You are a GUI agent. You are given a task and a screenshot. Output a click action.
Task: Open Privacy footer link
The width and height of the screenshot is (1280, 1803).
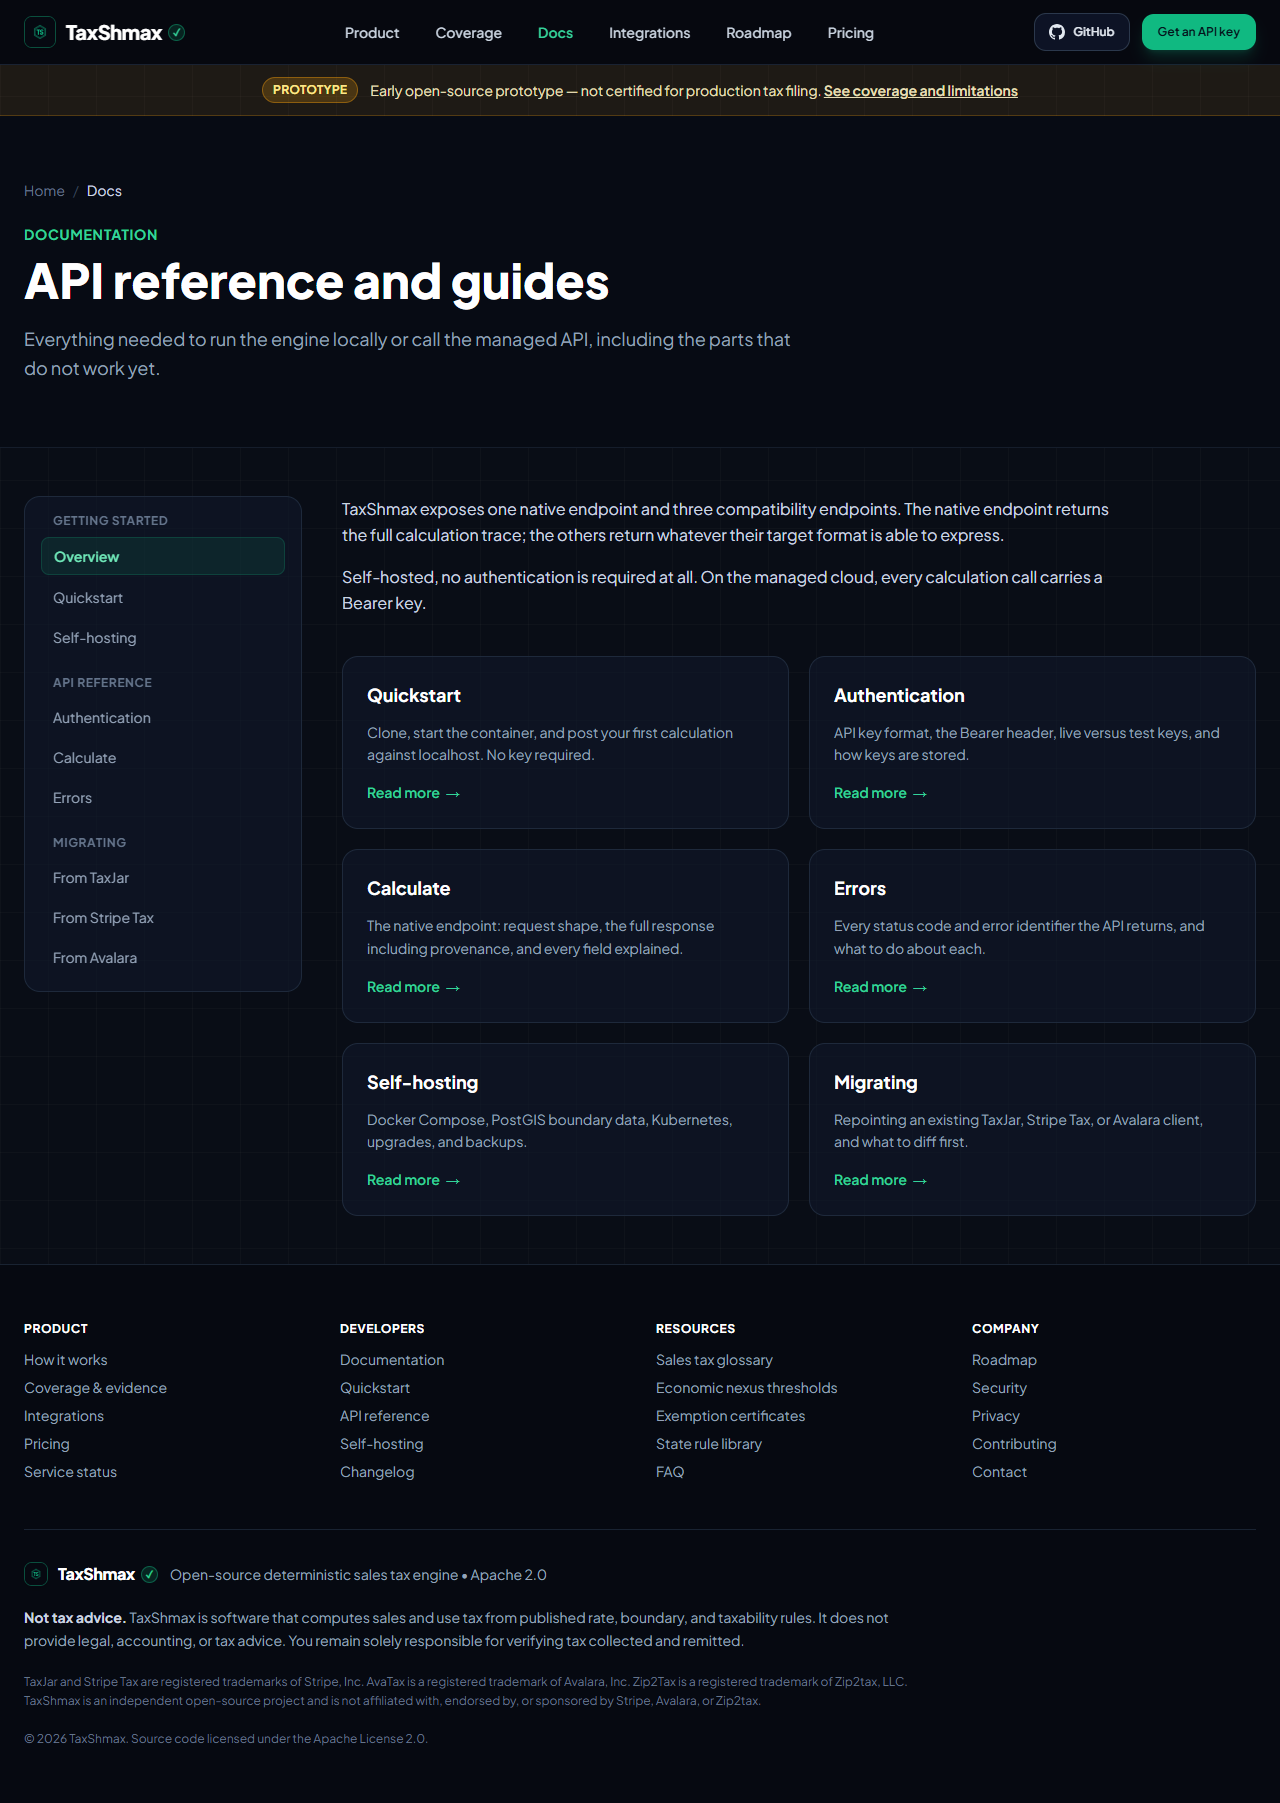coord(996,1416)
